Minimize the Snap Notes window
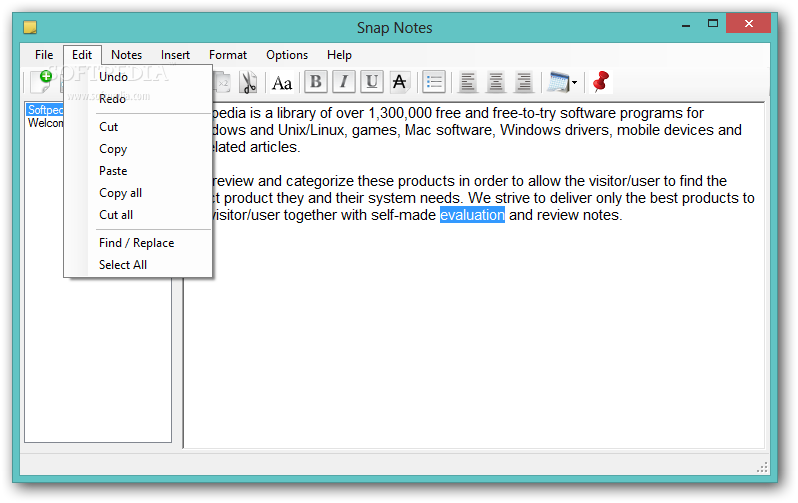This screenshot has width=798, height=503. 686,24
